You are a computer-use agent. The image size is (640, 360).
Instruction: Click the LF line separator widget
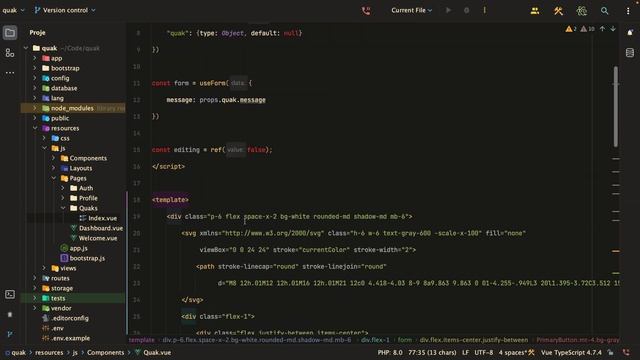tap(465, 353)
